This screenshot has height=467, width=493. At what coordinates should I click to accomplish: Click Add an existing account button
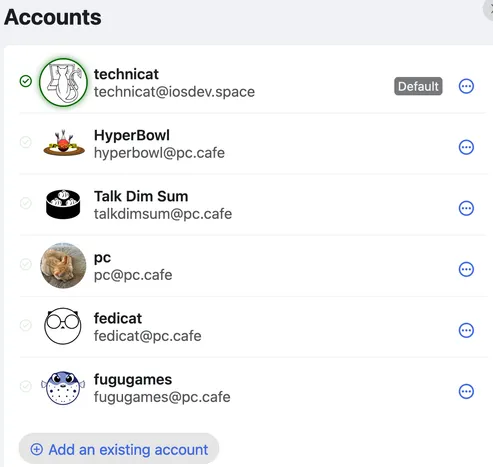click(x=119, y=449)
